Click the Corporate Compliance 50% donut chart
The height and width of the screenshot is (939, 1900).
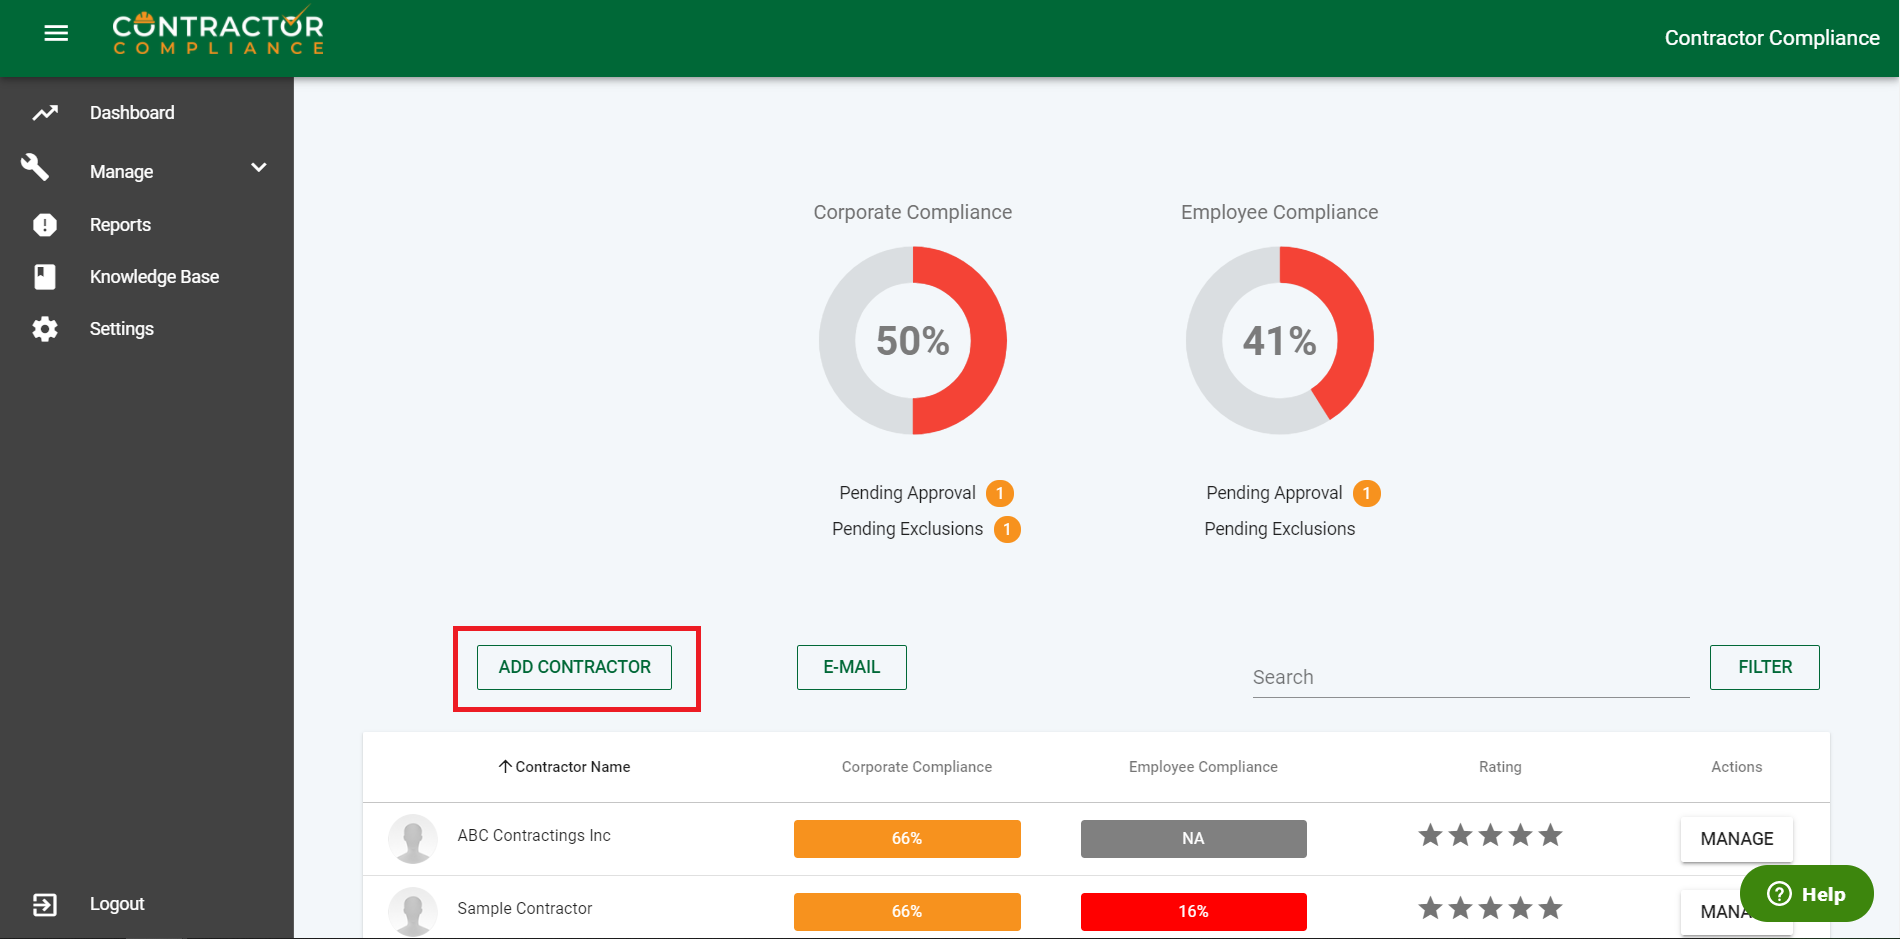tap(912, 341)
